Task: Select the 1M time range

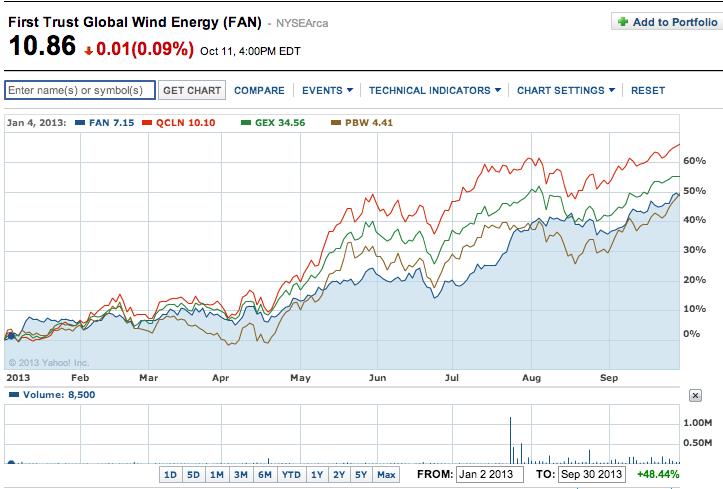Action: (x=217, y=475)
